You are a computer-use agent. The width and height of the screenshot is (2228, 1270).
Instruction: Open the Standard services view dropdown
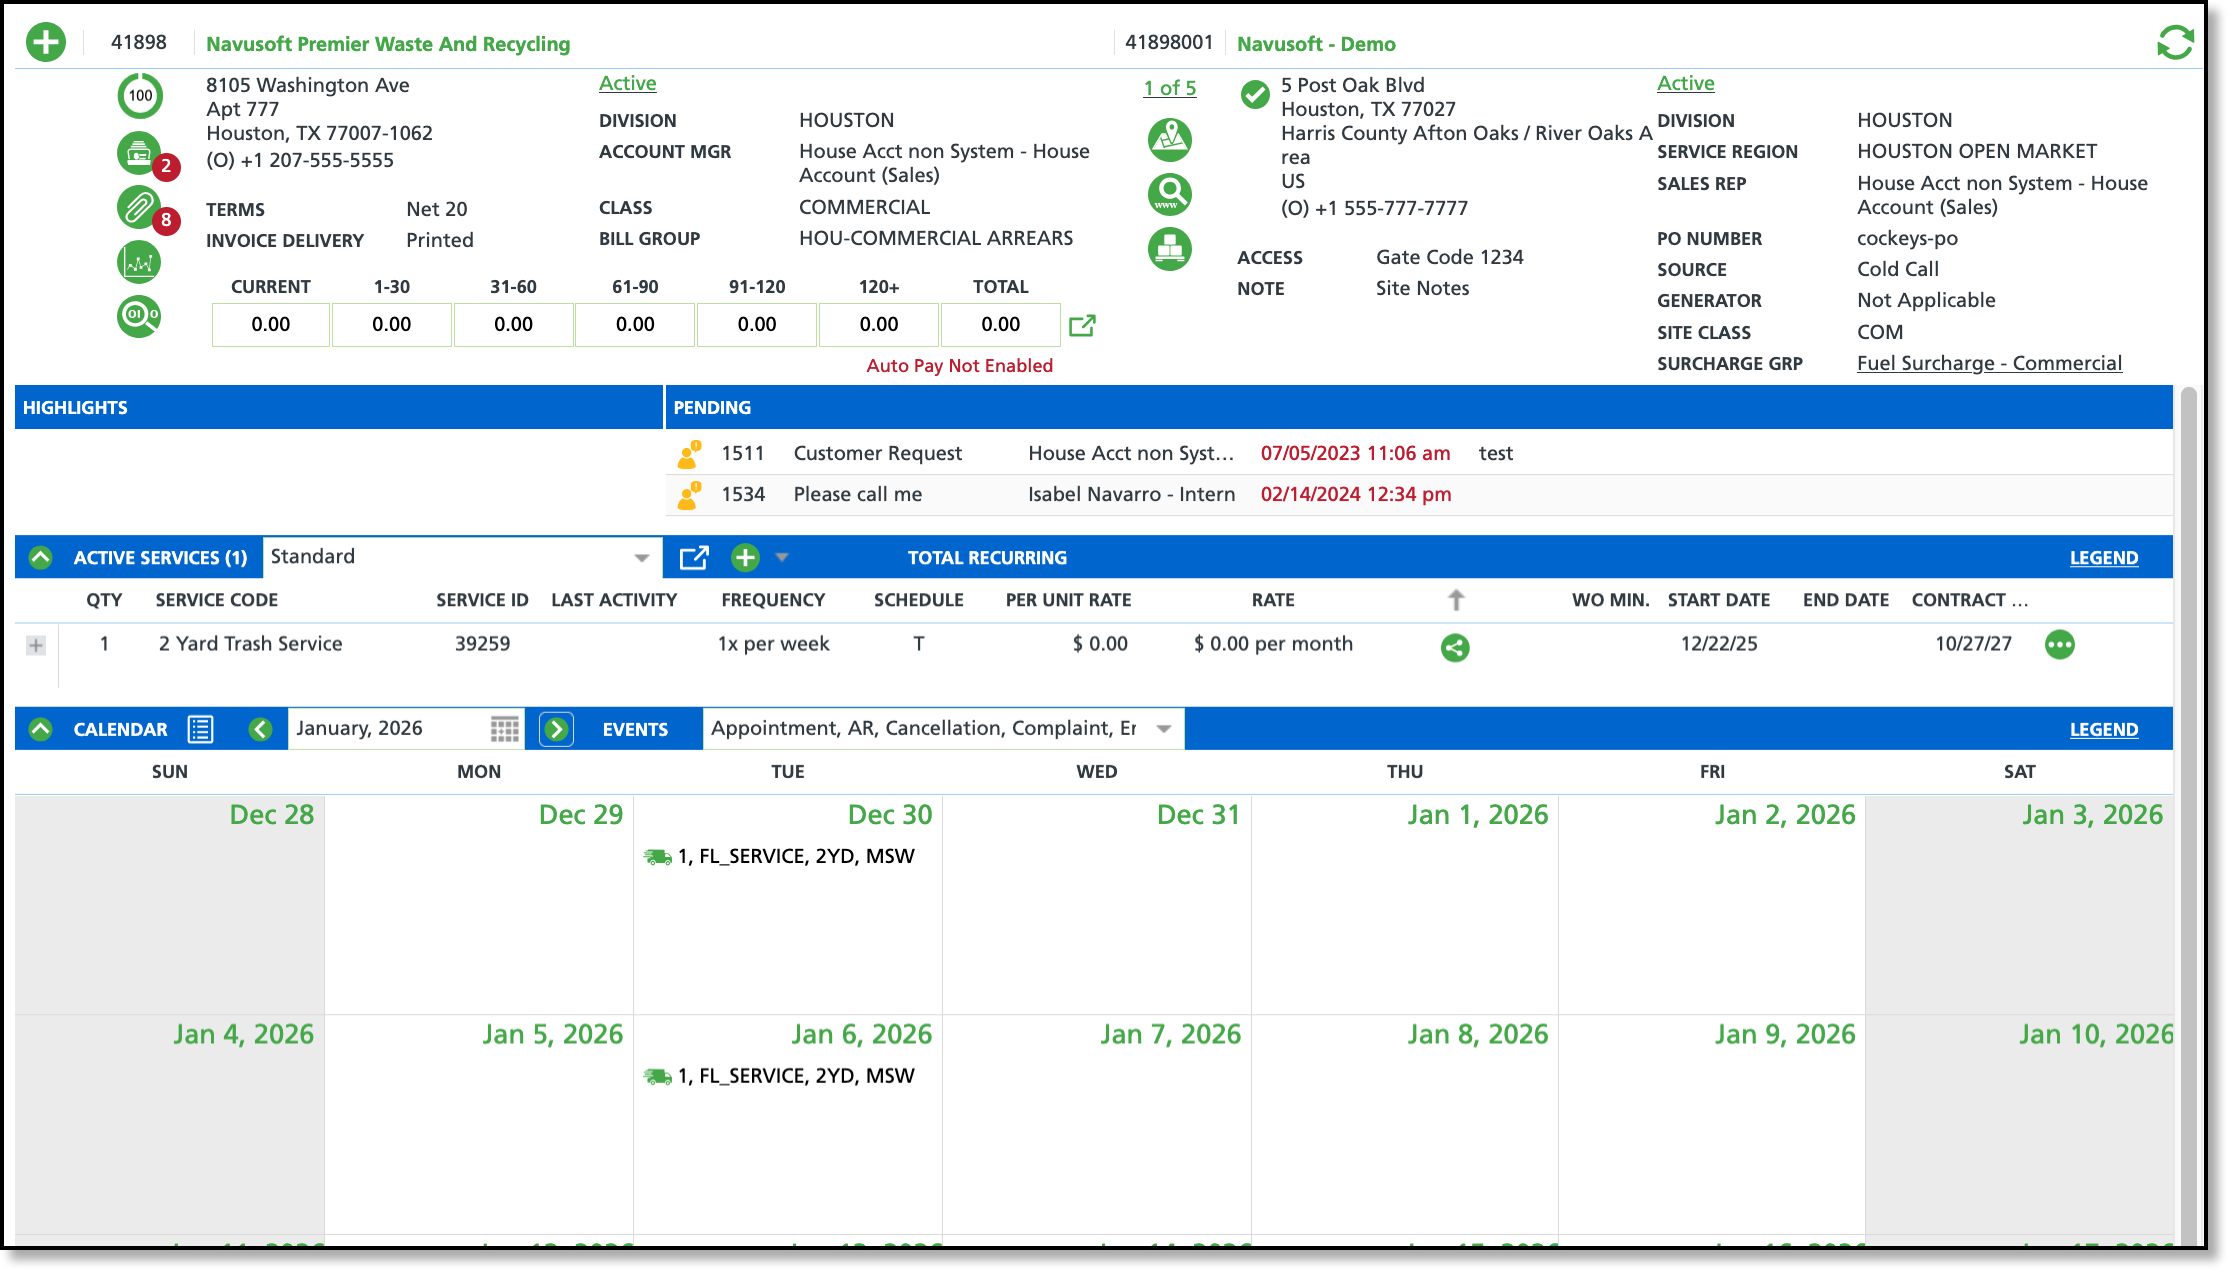pos(641,557)
